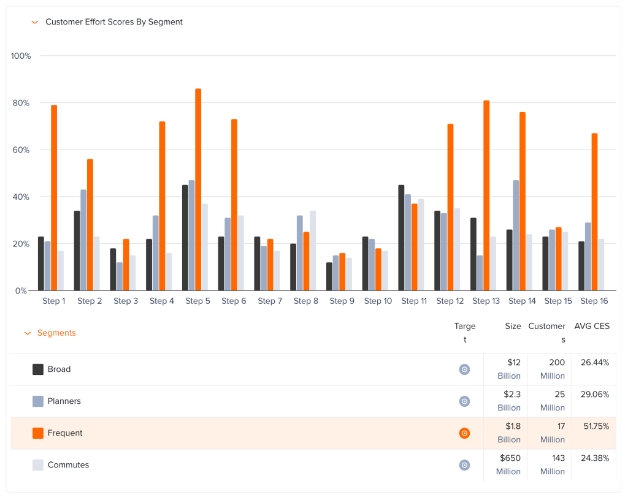The height and width of the screenshot is (497, 628).
Task: Toggle target icon for Frequent segment
Action: 464,433
